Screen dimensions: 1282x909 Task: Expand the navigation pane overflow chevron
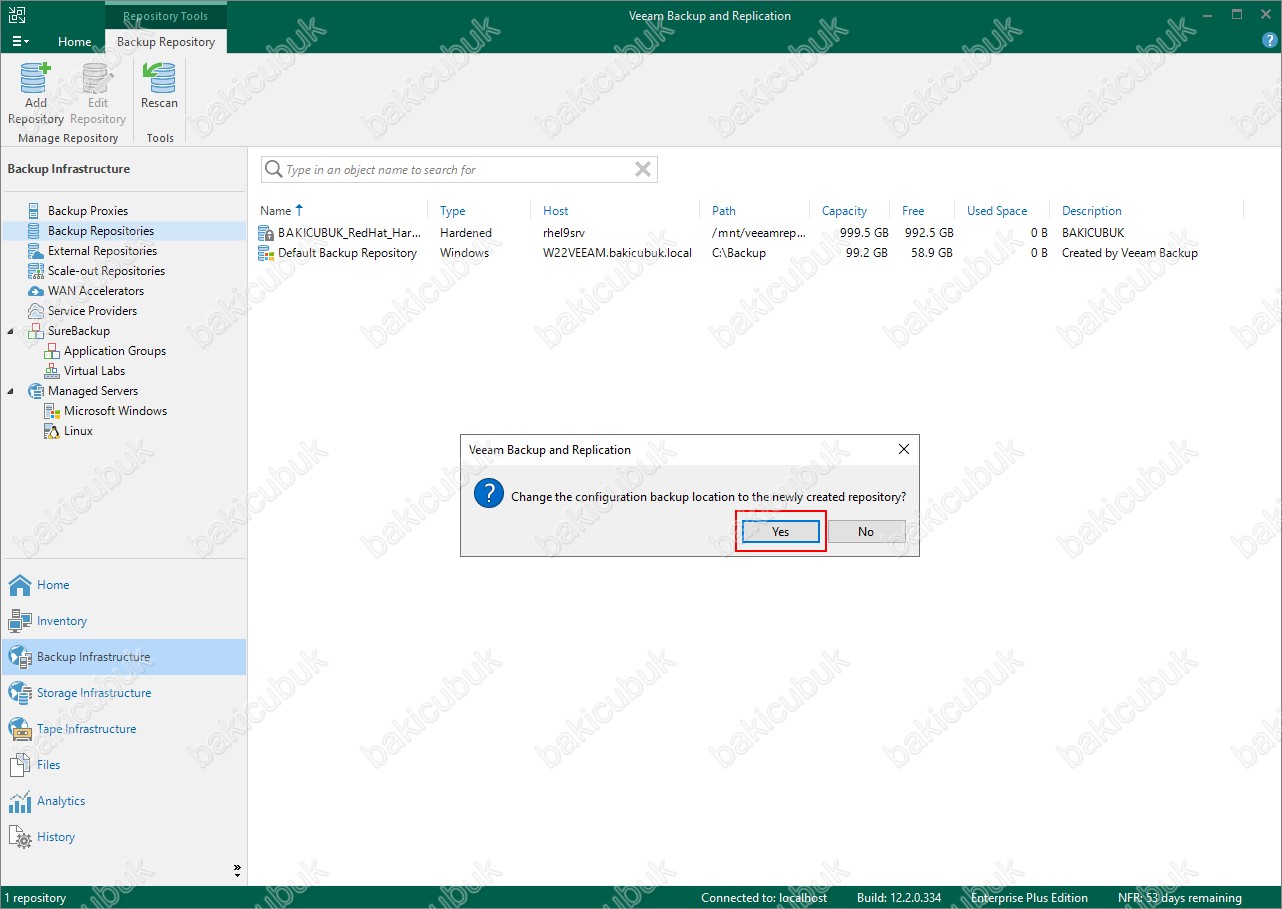click(237, 870)
